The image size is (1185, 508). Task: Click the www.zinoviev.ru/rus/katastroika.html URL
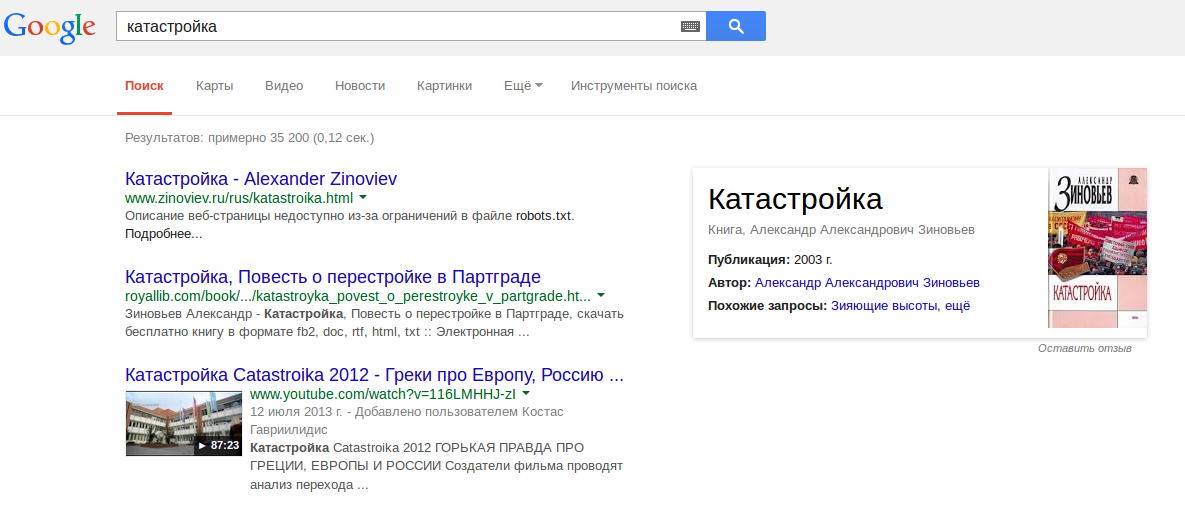(239, 198)
